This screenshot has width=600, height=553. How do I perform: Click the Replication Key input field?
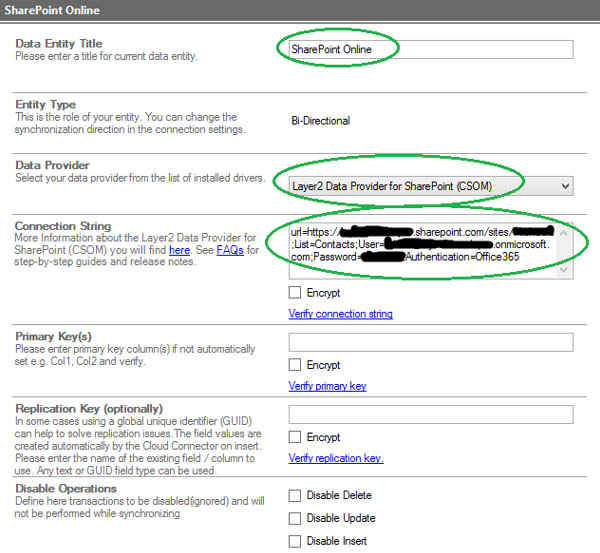[x=430, y=414]
